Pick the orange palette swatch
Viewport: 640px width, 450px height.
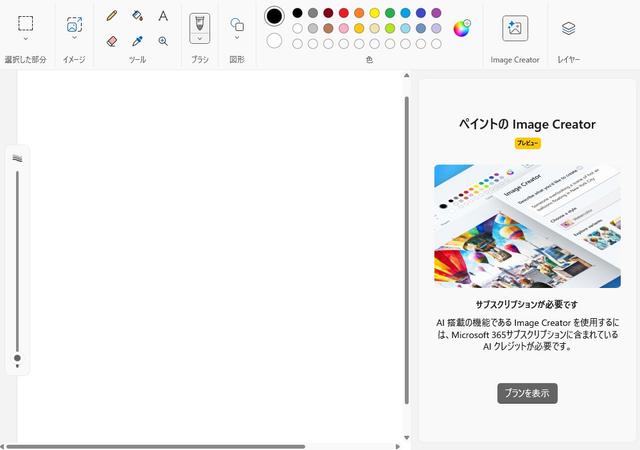click(x=359, y=13)
